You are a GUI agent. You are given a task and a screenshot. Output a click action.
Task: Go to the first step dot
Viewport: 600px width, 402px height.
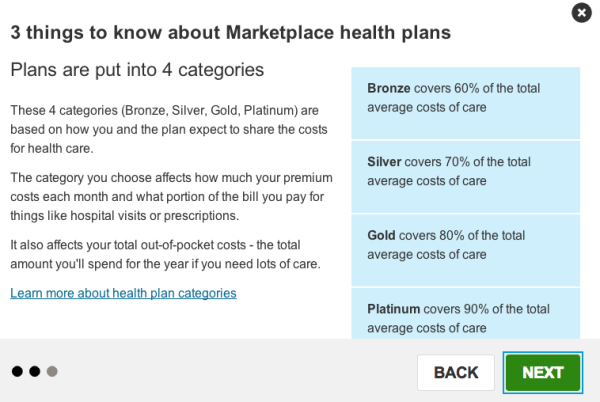(x=17, y=371)
